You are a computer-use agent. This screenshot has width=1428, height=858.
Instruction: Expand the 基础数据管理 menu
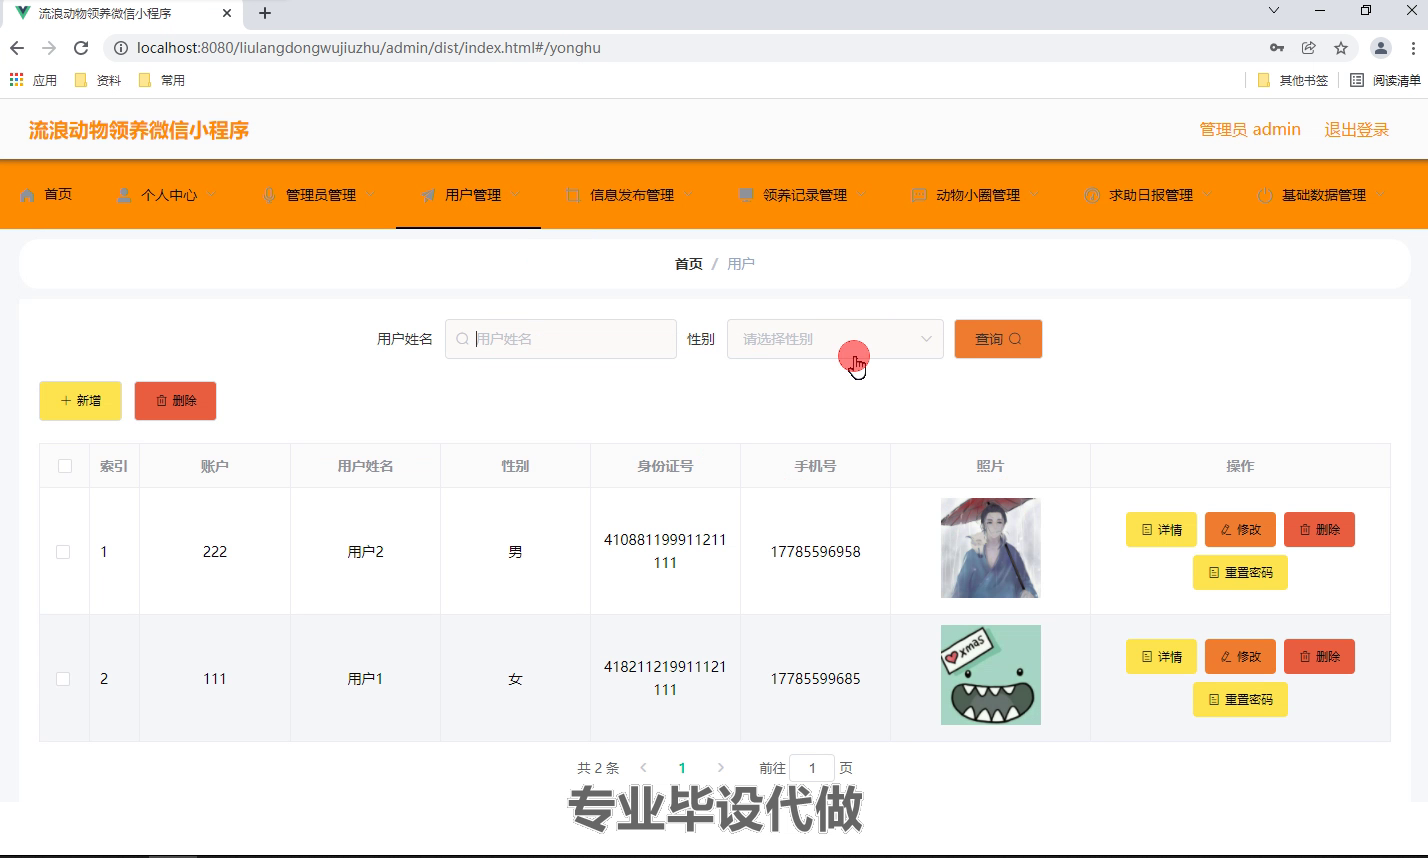[x=1322, y=195]
